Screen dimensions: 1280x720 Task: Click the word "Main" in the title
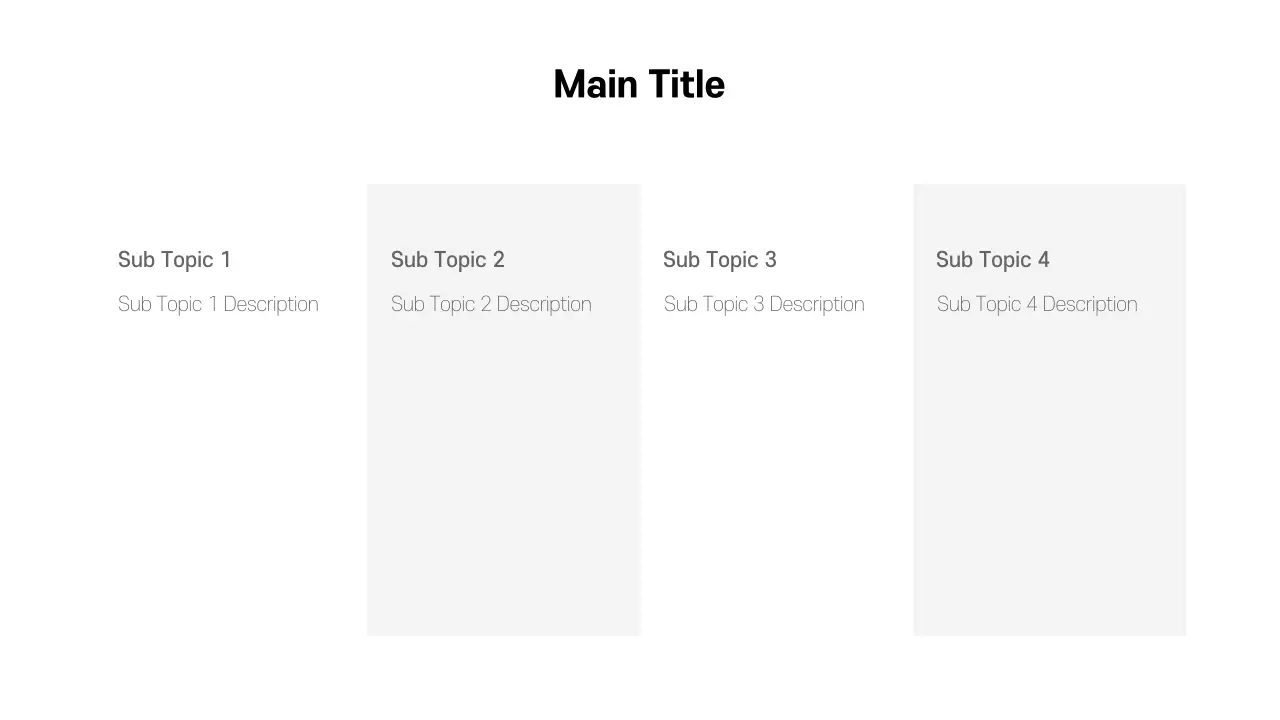click(x=594, y=84)
